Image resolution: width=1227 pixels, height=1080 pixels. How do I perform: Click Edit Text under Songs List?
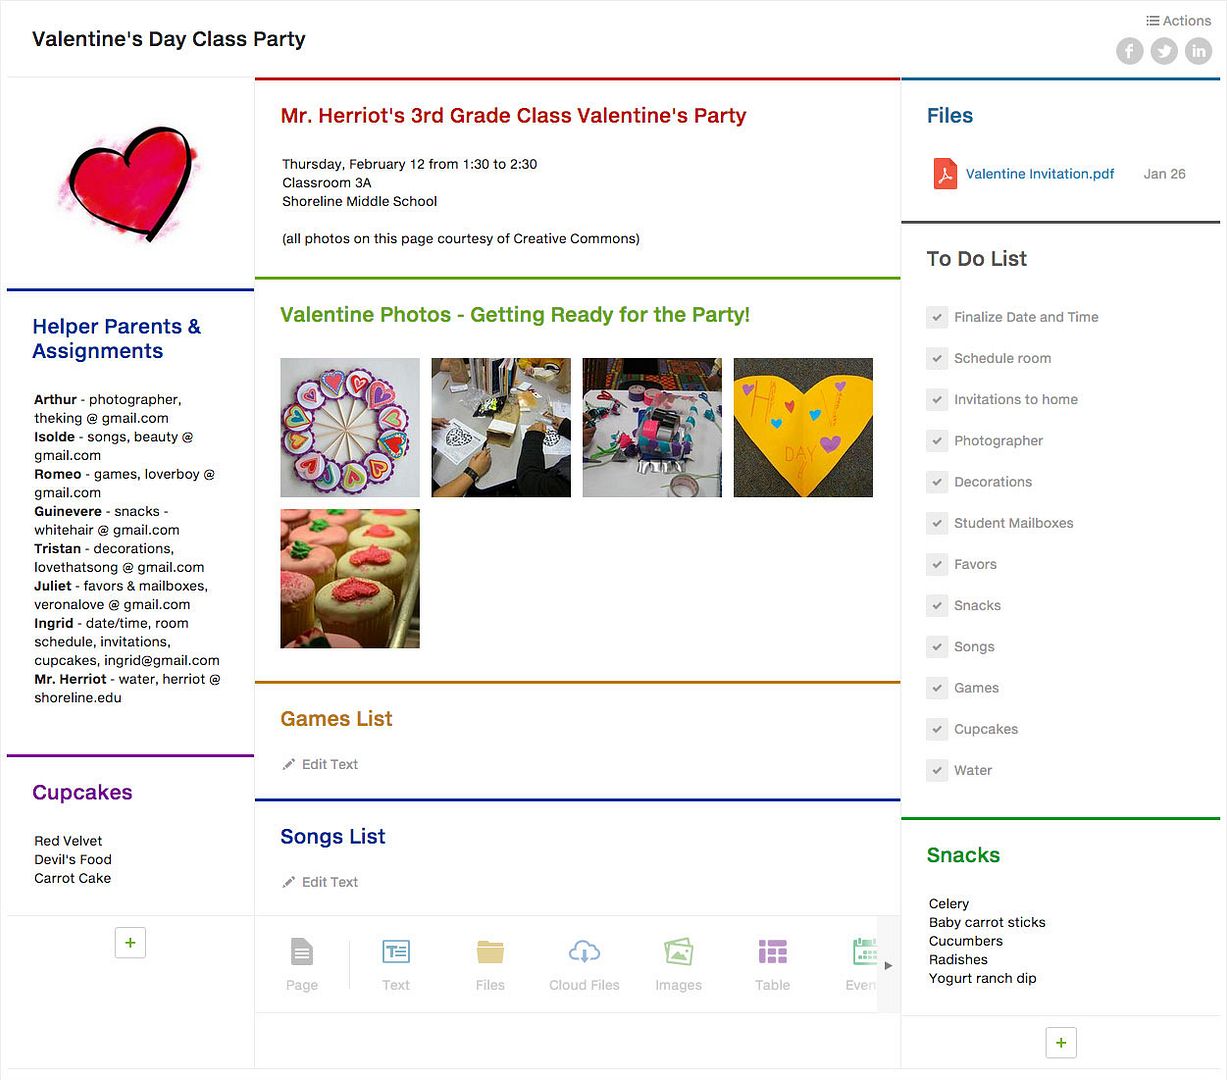pos(330,882)
